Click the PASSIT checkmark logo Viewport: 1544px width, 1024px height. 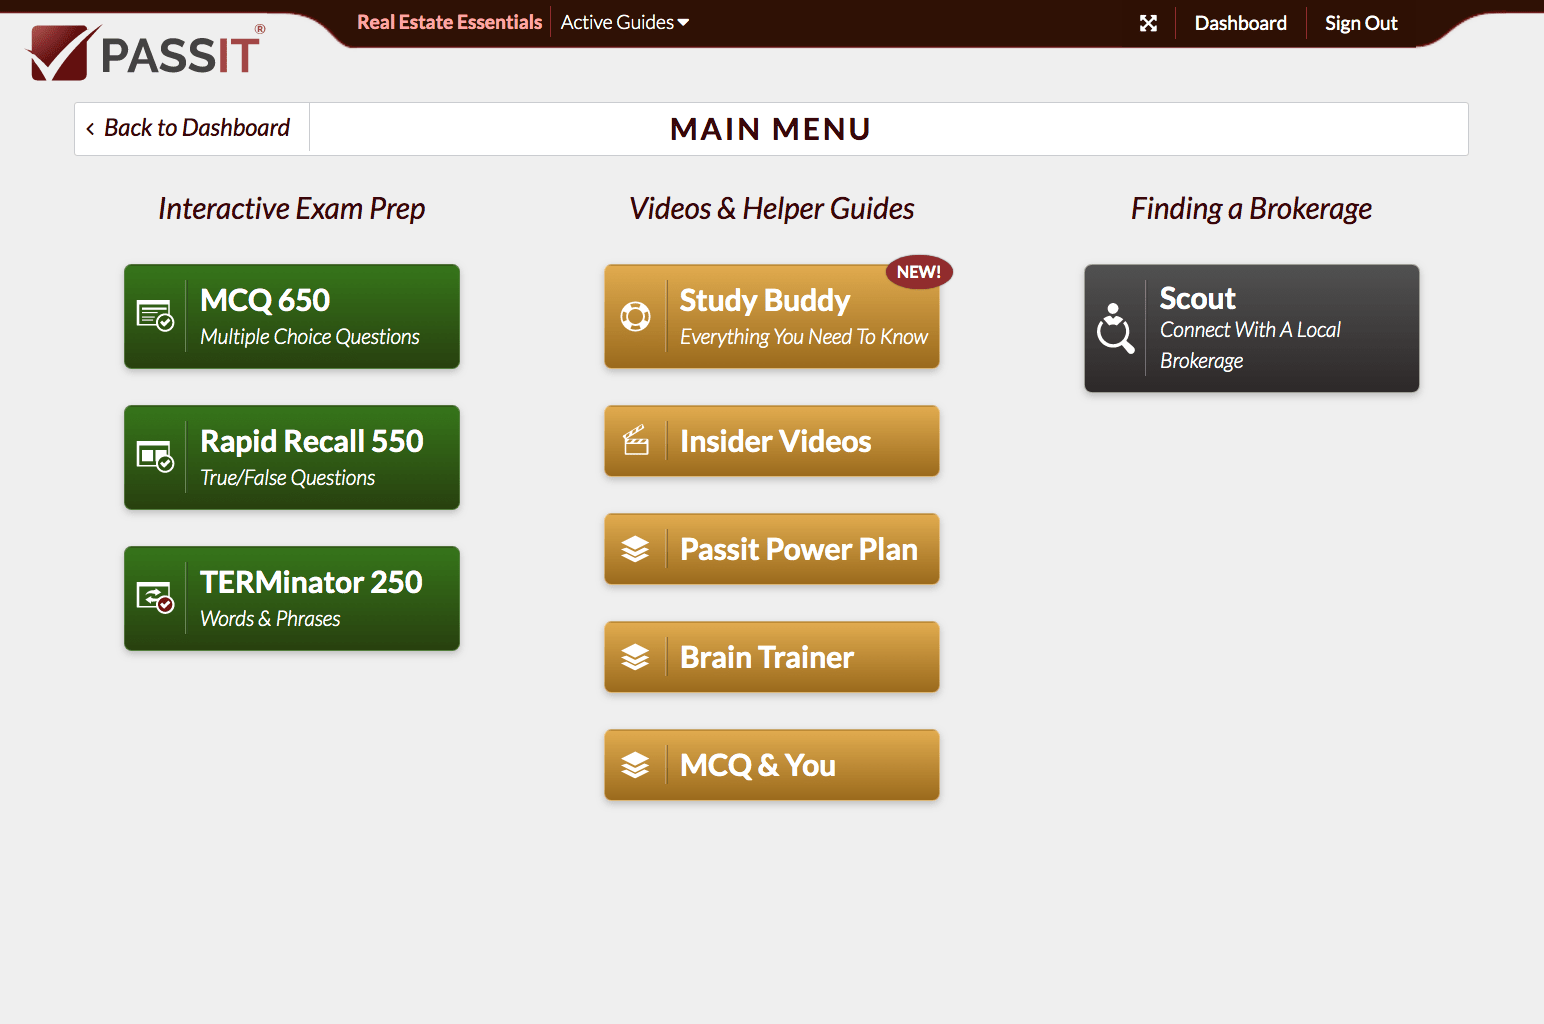point(145,52)
